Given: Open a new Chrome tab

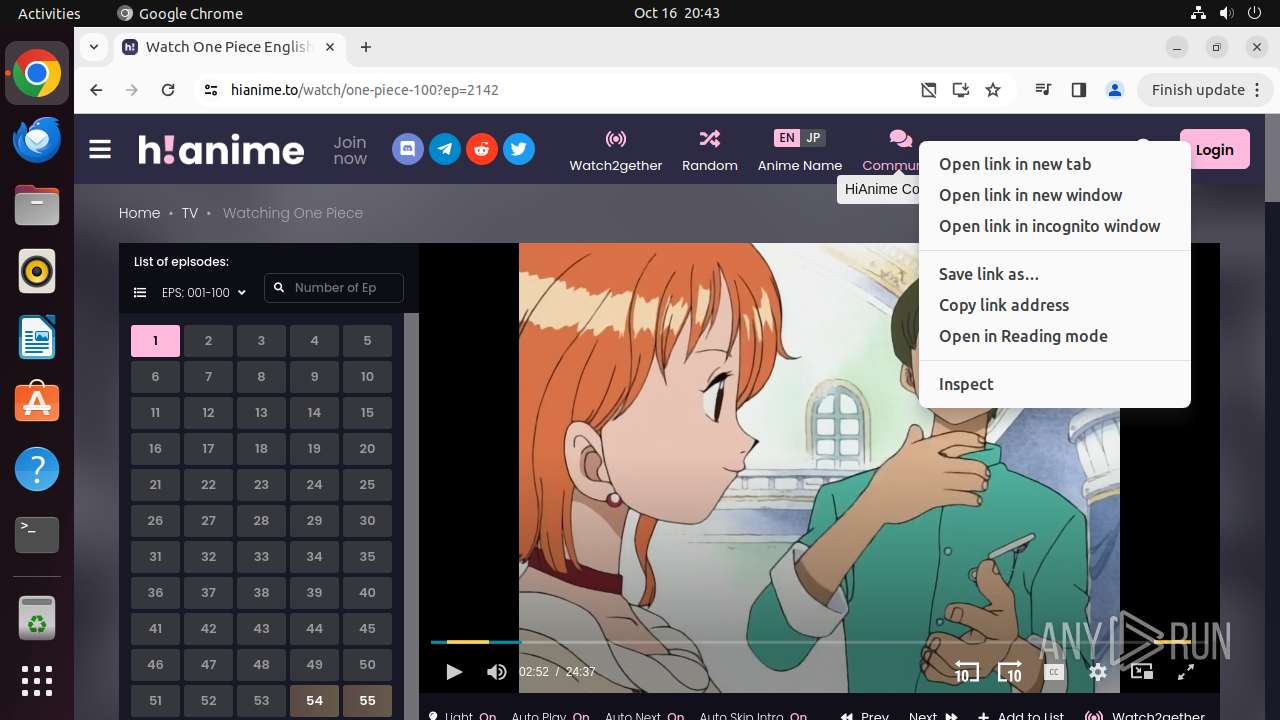Looking at the screenshot, I should pyautogui.click(x=366, y=47).
